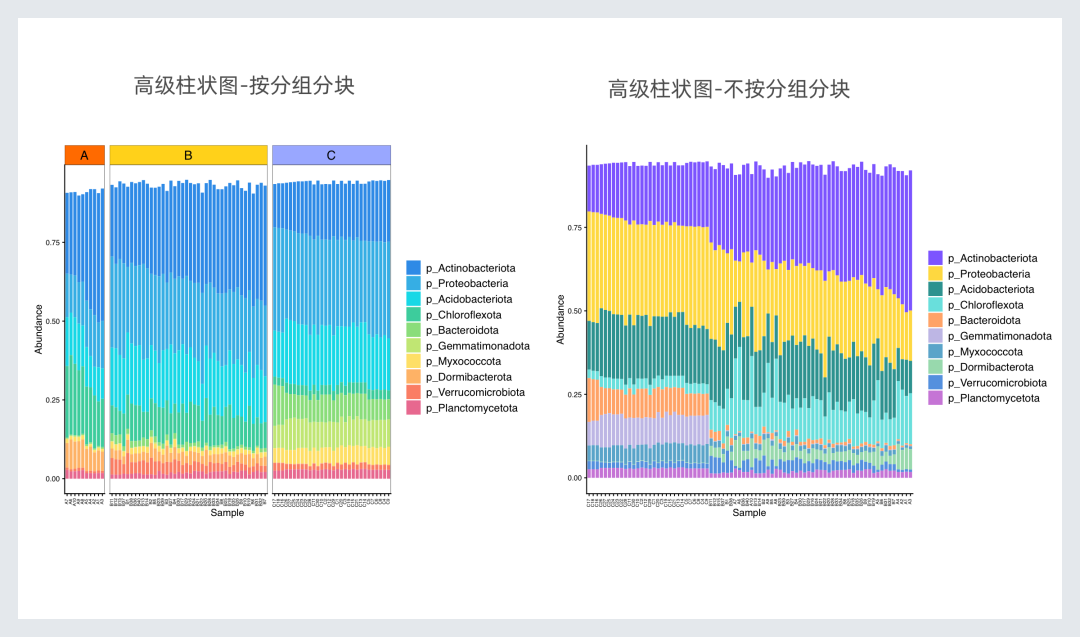Click p_Chloroflexota label text in 按分组分块 legend

tap(464, 315)
